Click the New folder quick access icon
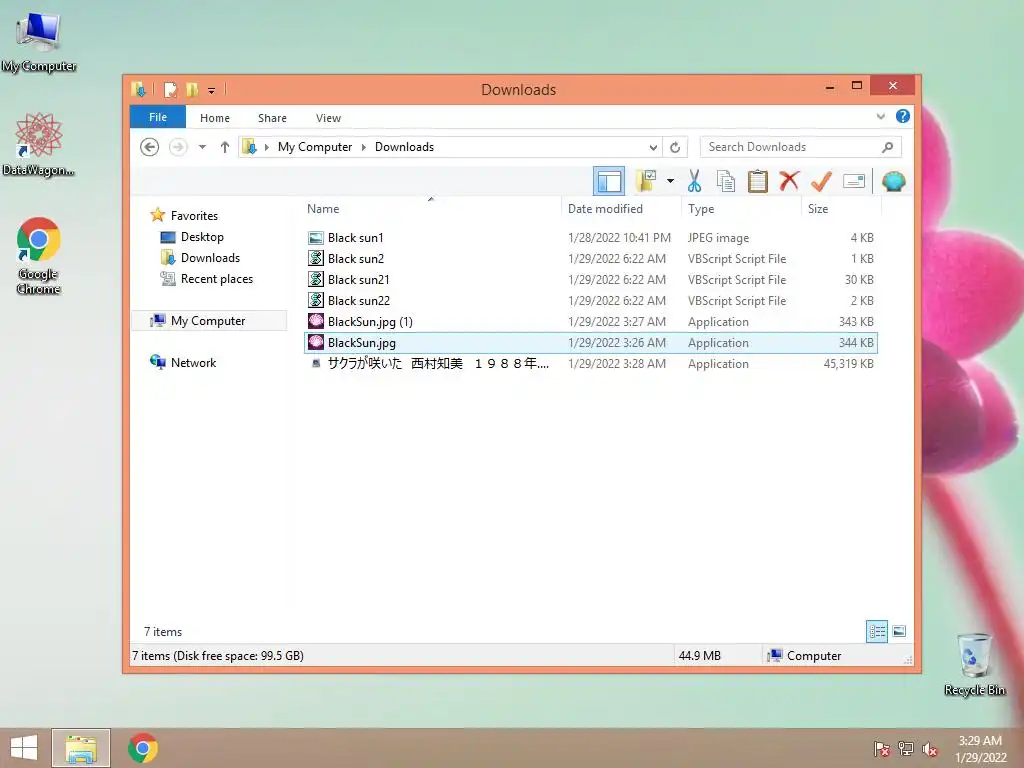1024x768 pixels. 192,89
